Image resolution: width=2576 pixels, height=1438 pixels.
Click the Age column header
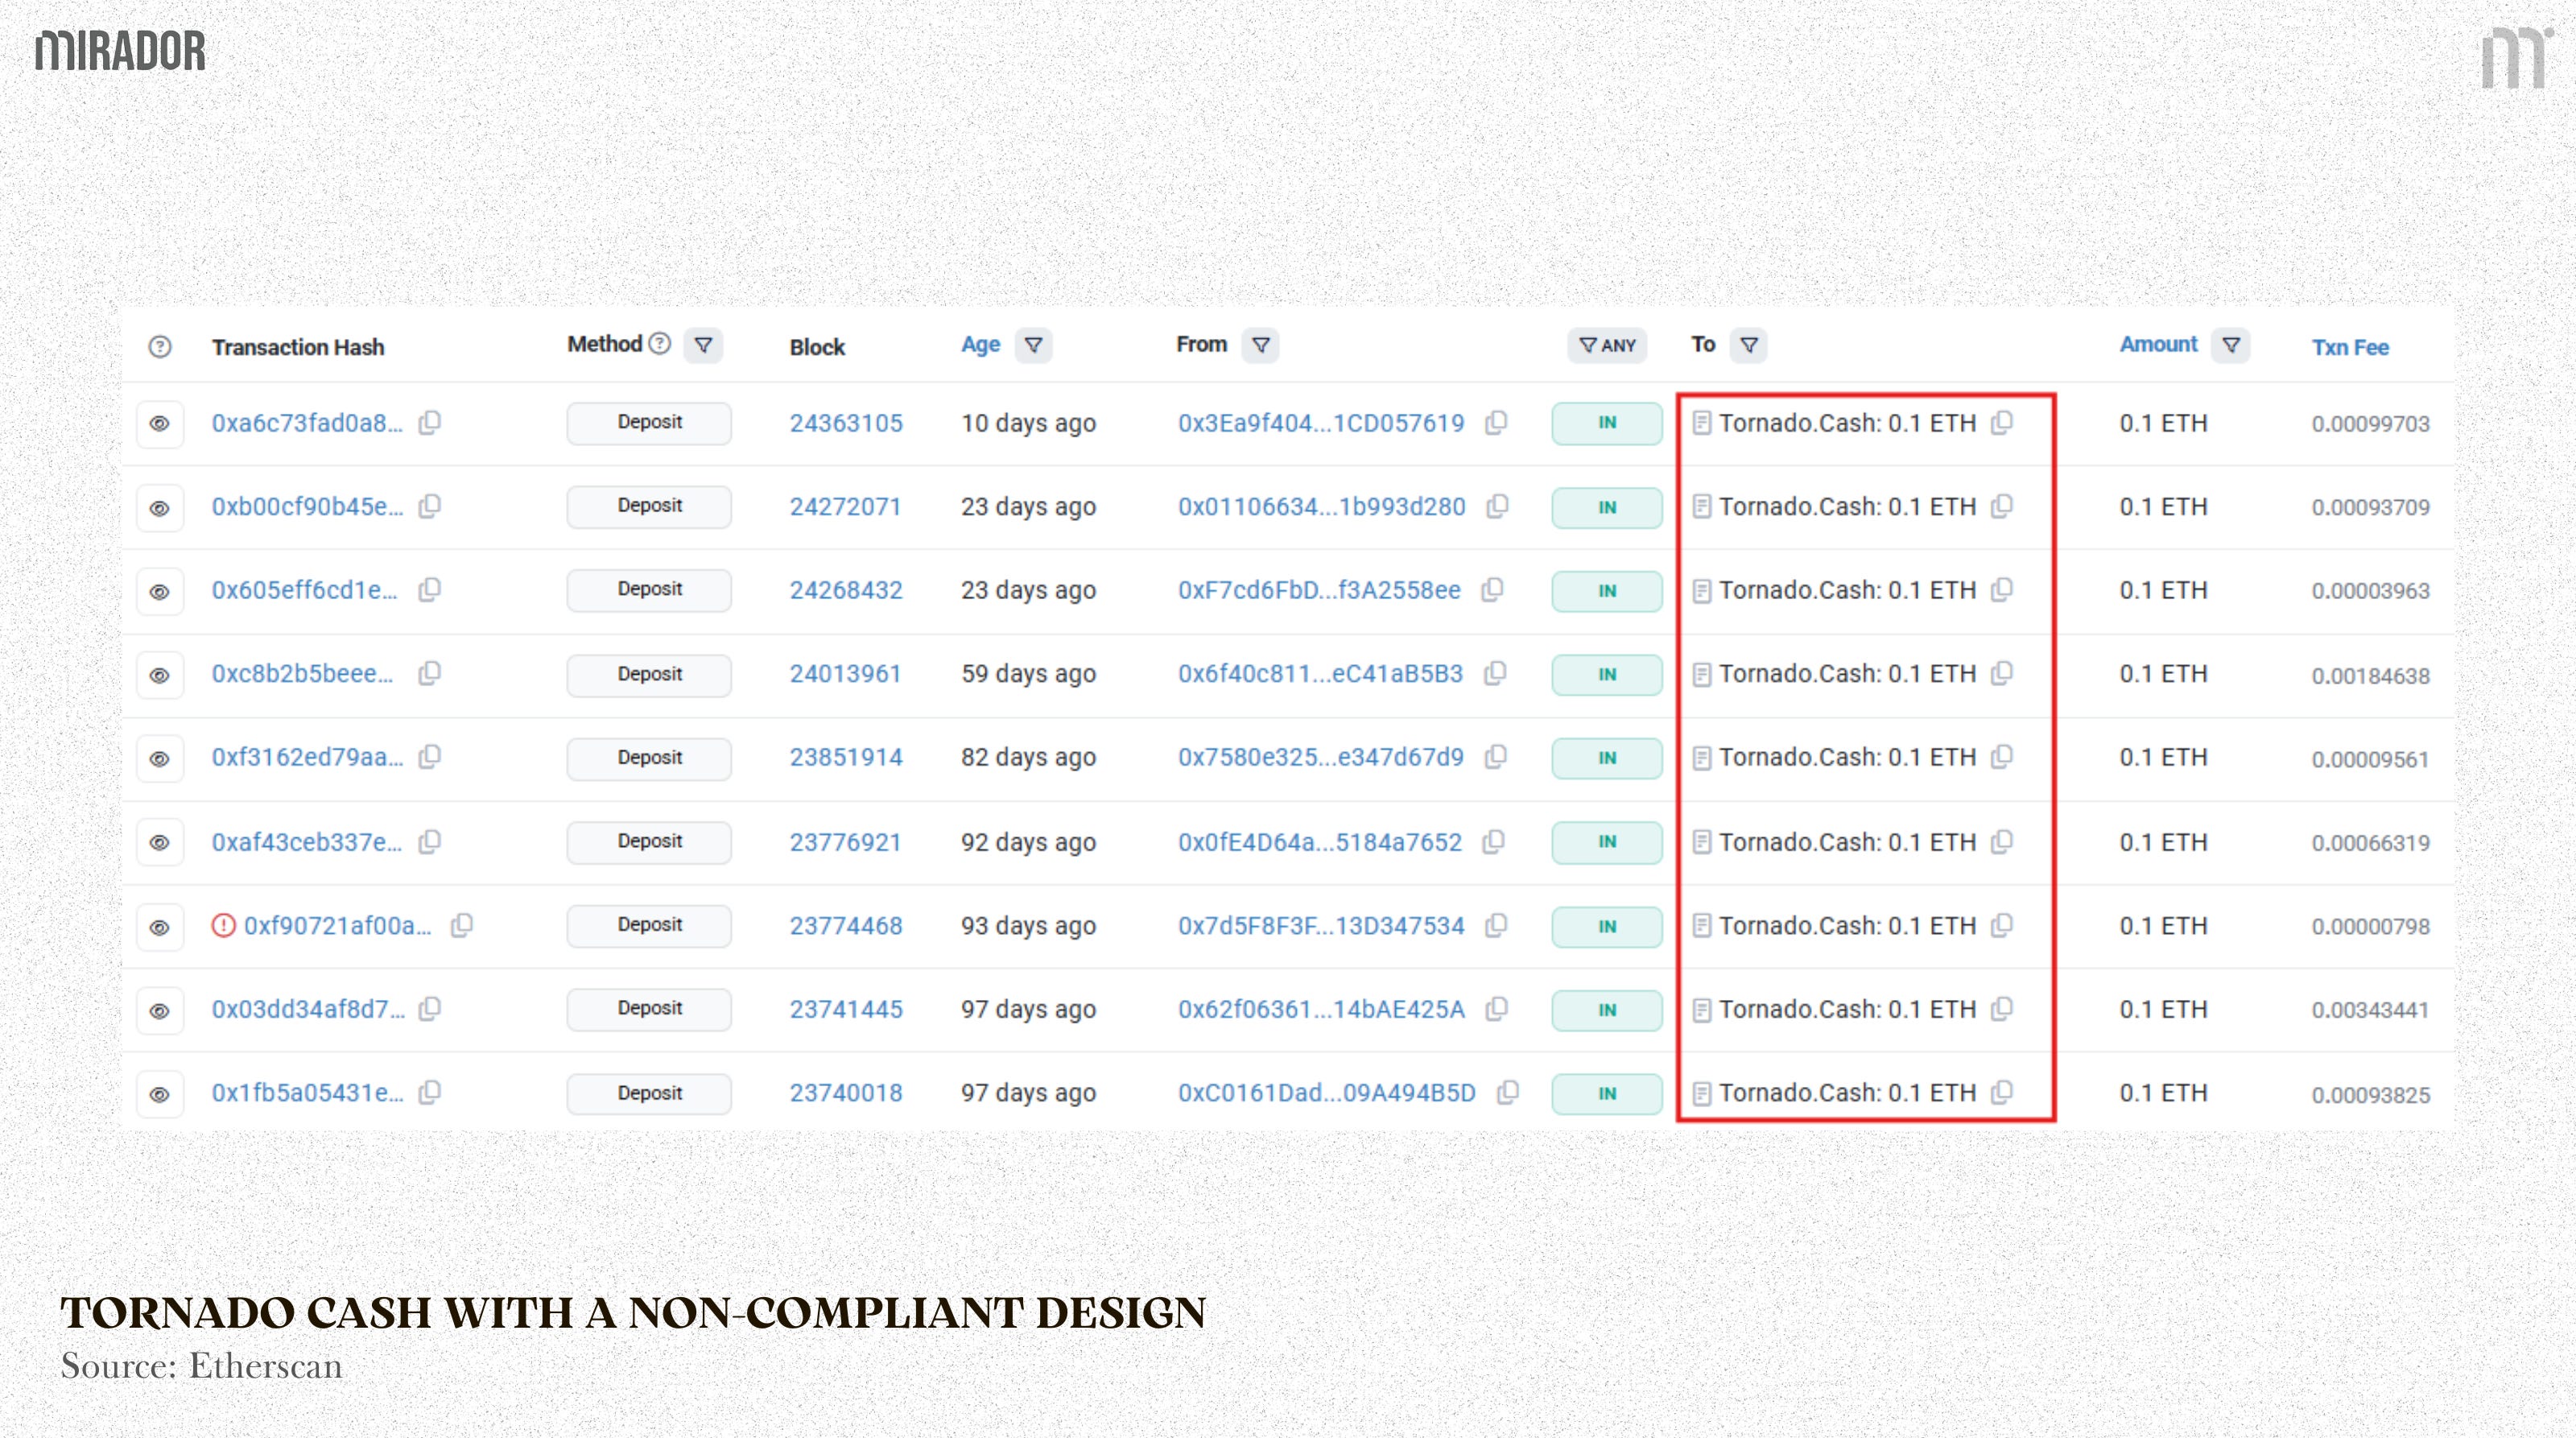[980, 345]
